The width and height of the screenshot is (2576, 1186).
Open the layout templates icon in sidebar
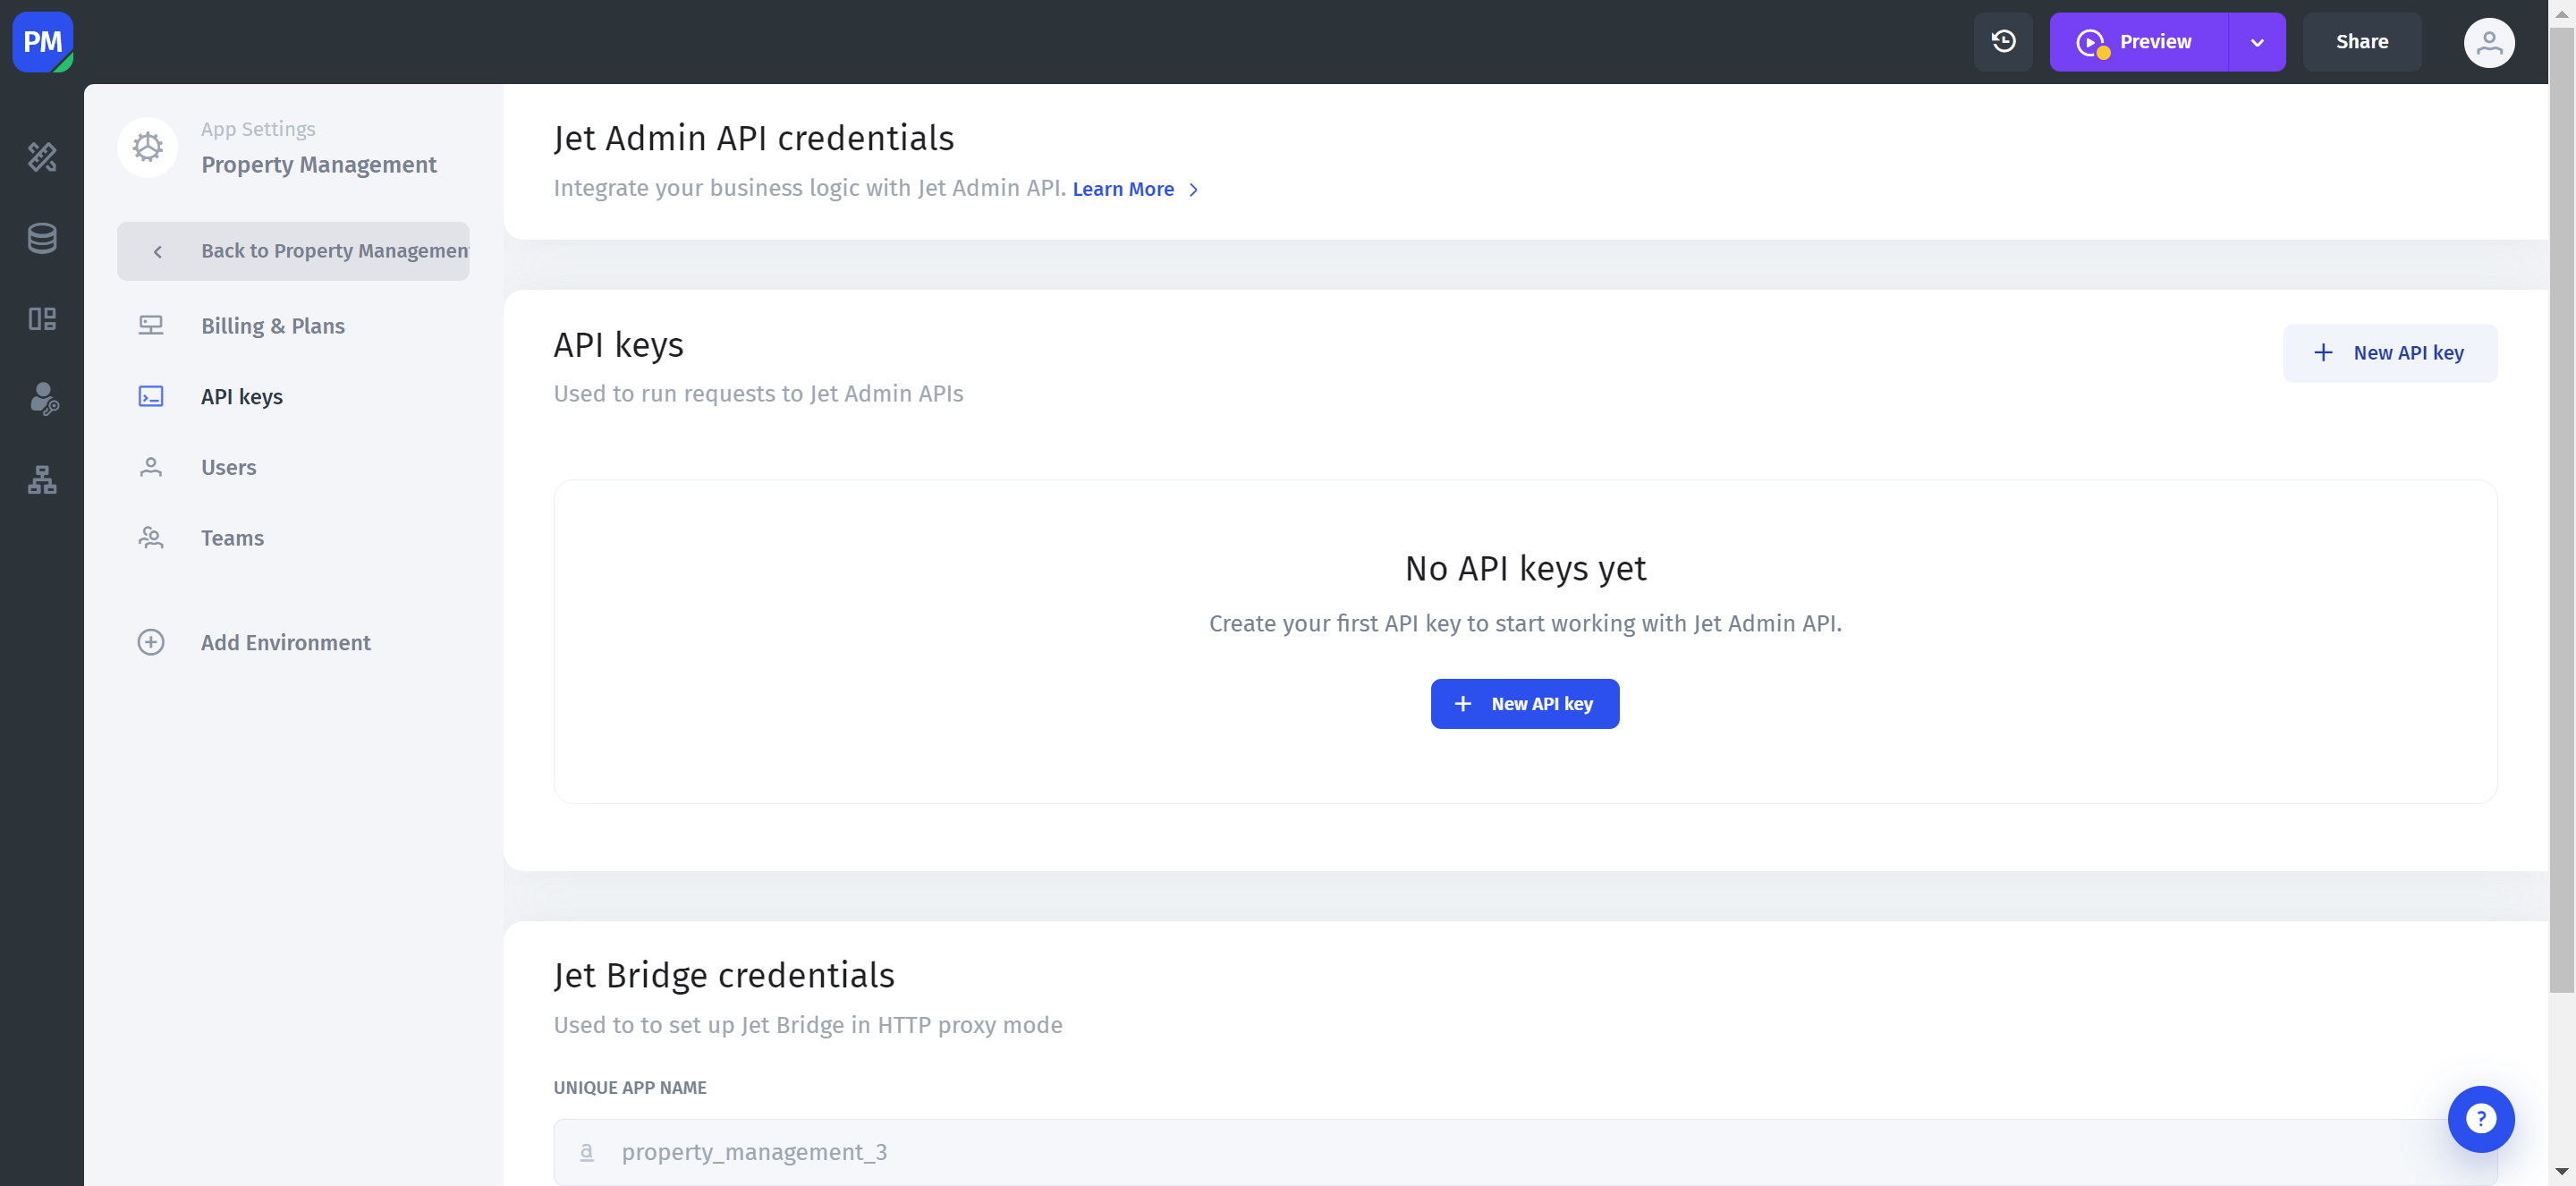[x=42, y=319]
